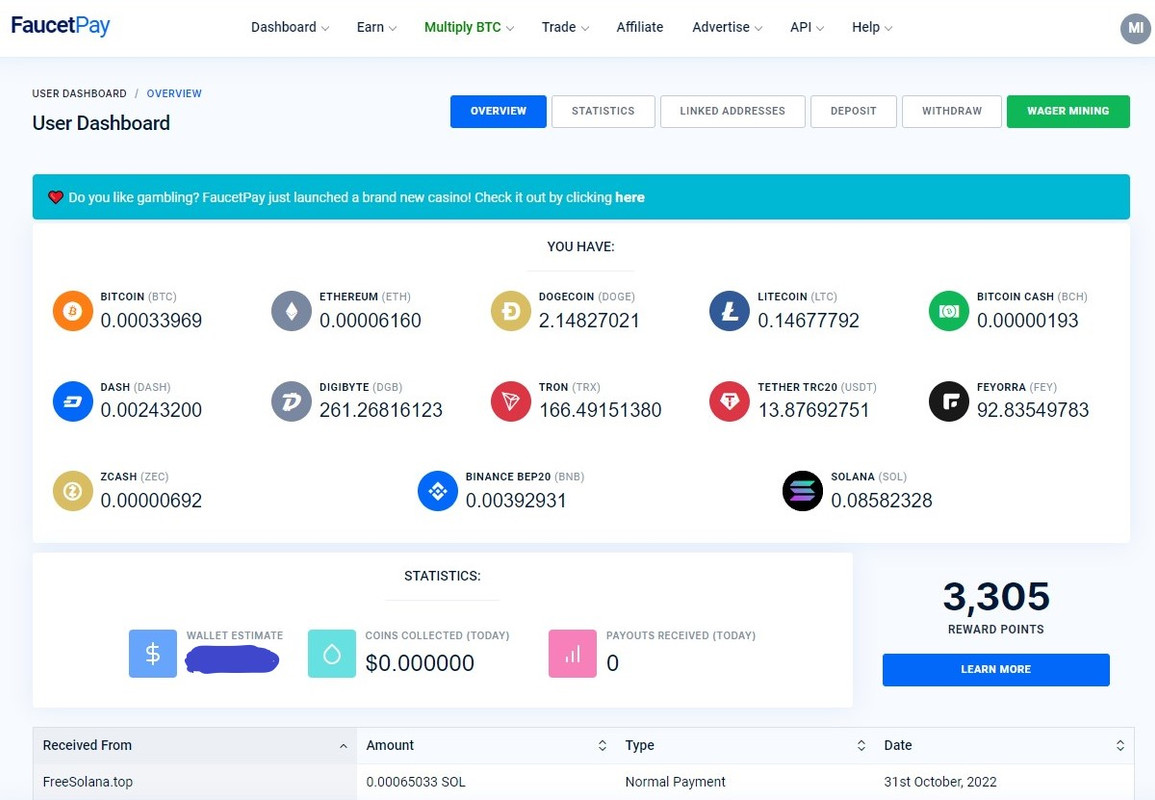Click the 3,305 reward points number
Image resolution: width=1155 pixels, height=800 pixels.
tap(996, 597)
